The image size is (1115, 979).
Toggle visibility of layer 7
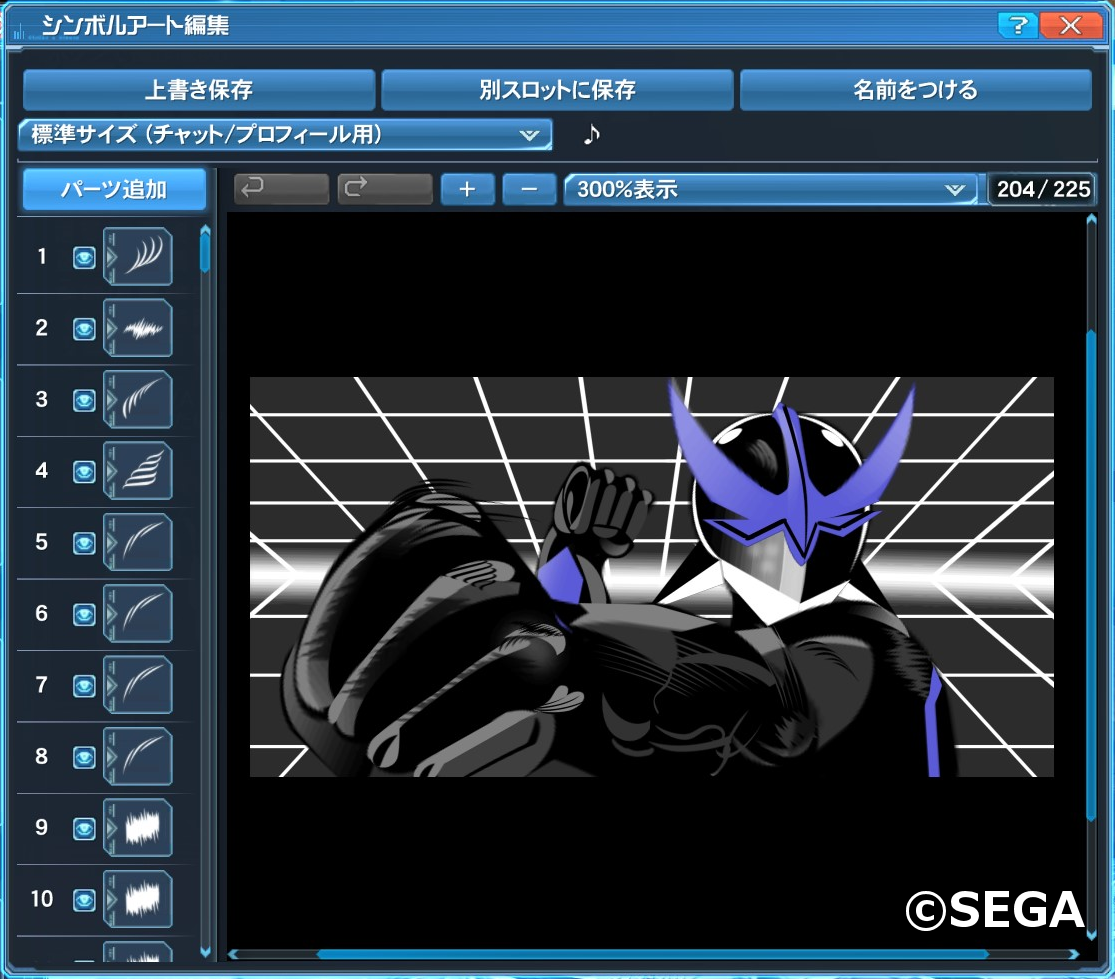[x=84, y=686]
